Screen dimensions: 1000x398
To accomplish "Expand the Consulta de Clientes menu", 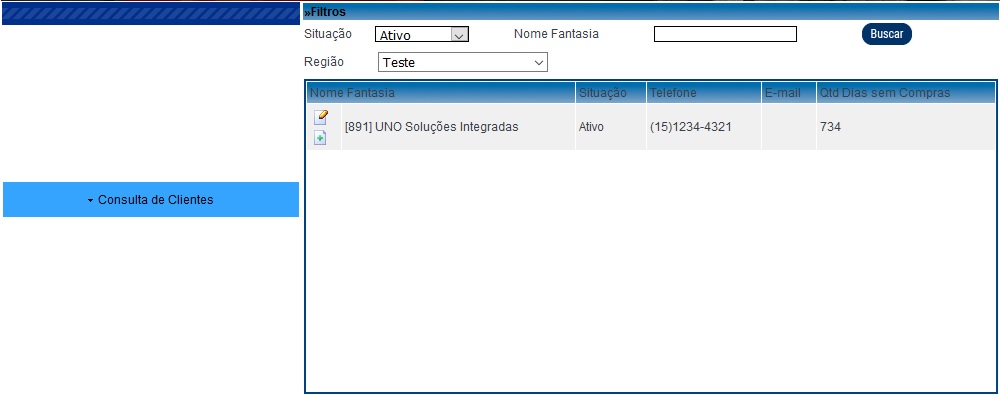I will (151, 200).
